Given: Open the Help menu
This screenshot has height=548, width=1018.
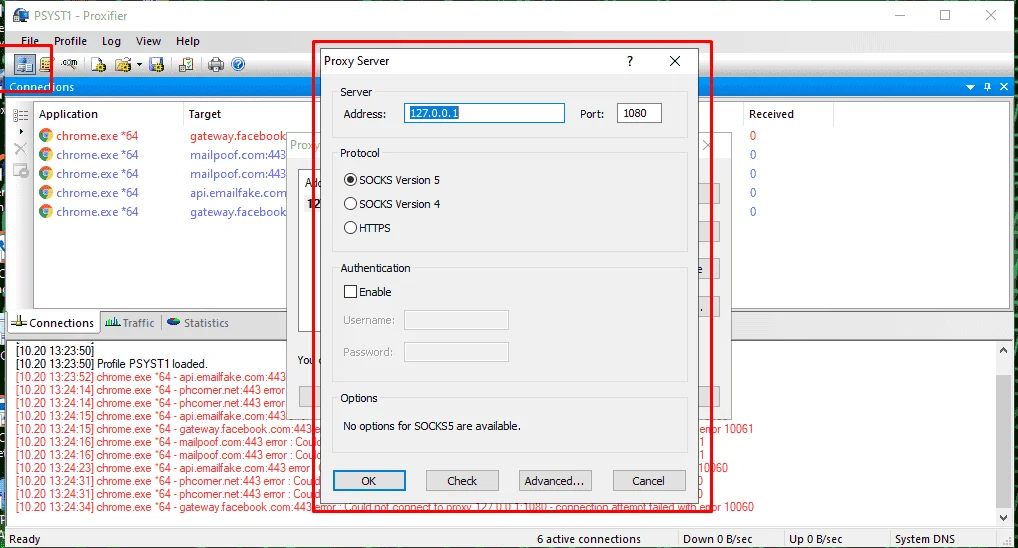Looking at the screenshot, I should [188, 41].
